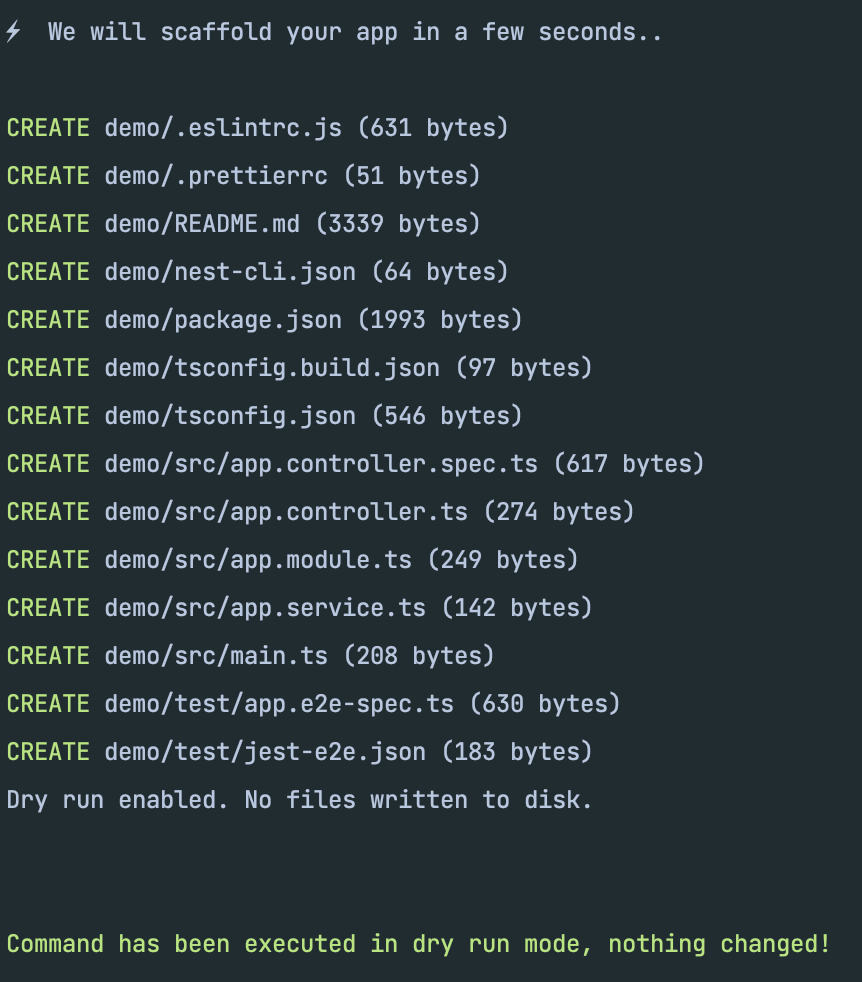
Task: Click the lightning bolt icon
Action: (x=13, y=32)
